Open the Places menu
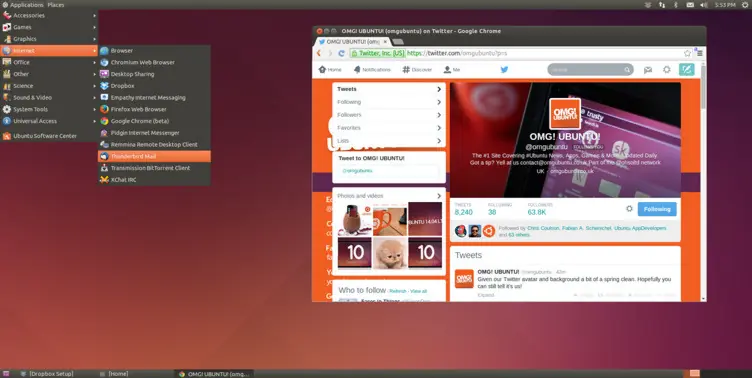Screen dimensions: 752x378 click(56, 5)
